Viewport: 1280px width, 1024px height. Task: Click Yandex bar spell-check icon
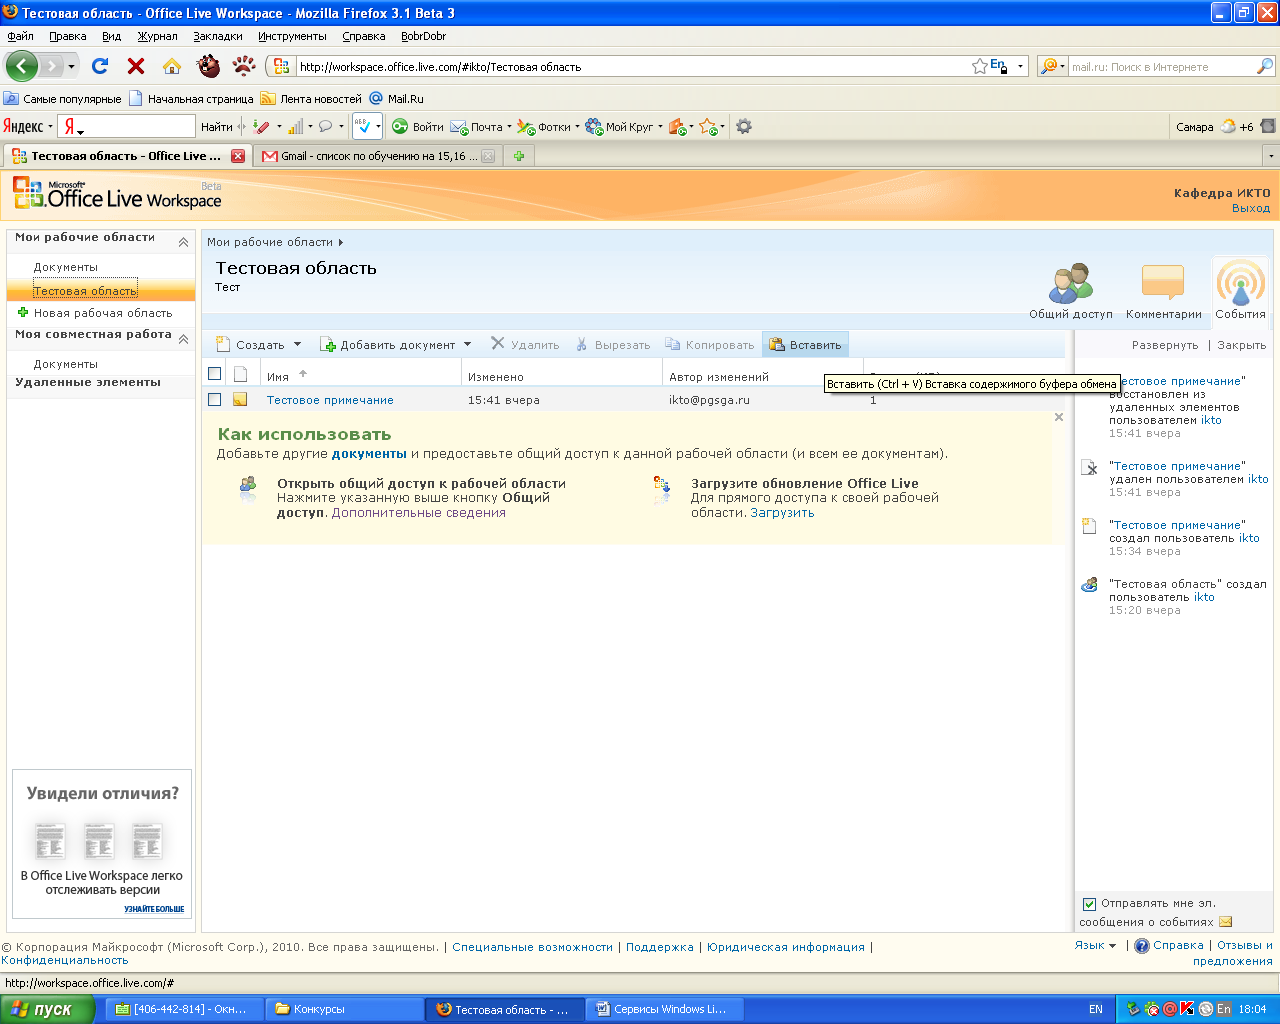[363, 126]
